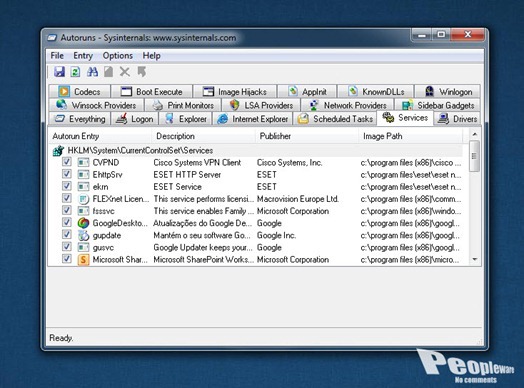The height and width of the screenshot is (388, 524).
Task: Open the Sidebar Gadgets tab
Action: [x=438, y=105]
